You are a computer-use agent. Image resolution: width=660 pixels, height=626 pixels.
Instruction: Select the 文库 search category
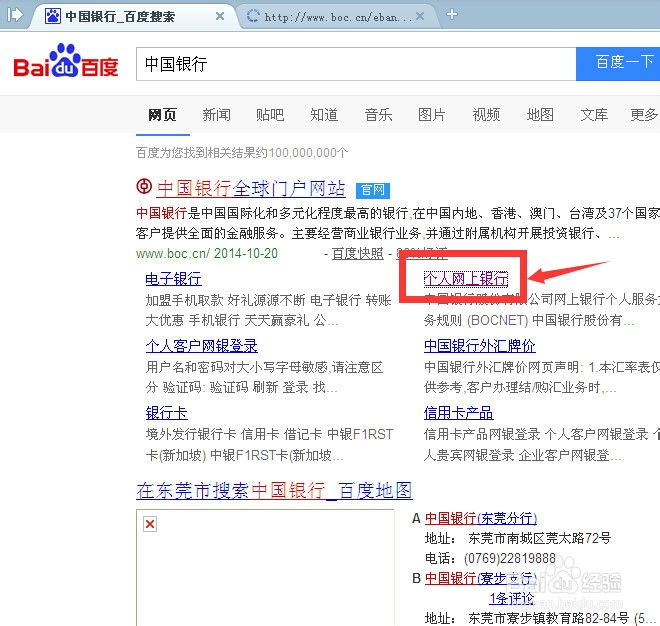click(594, 115)
